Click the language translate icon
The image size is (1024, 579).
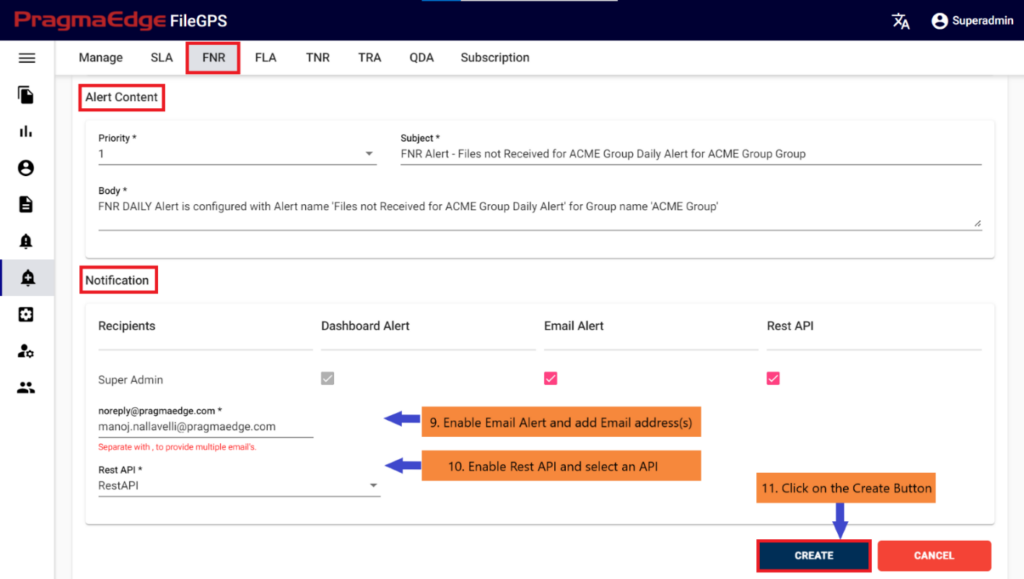coord(901,21)
